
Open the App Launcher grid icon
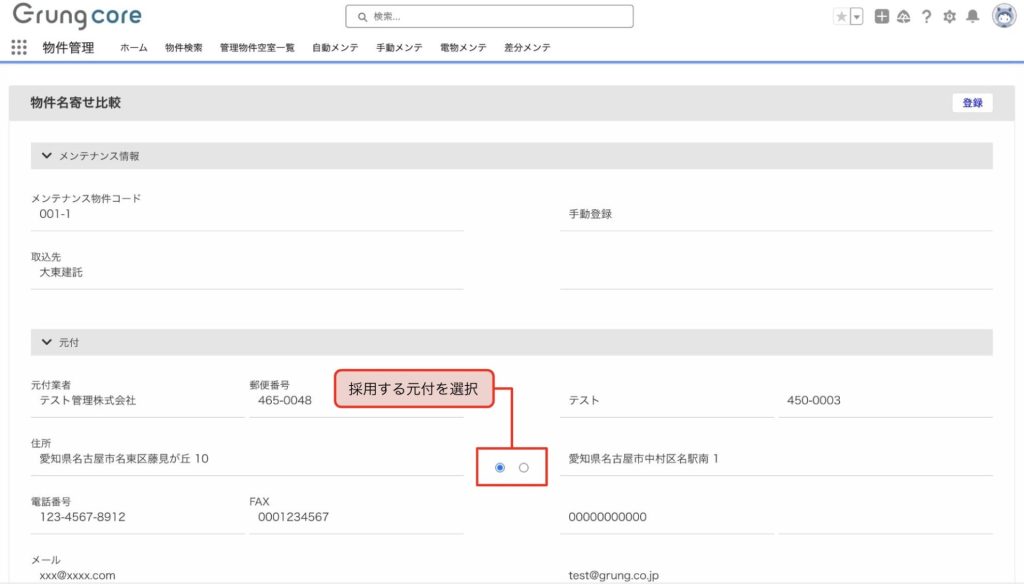pyautogui.click(x=18, y=47)
